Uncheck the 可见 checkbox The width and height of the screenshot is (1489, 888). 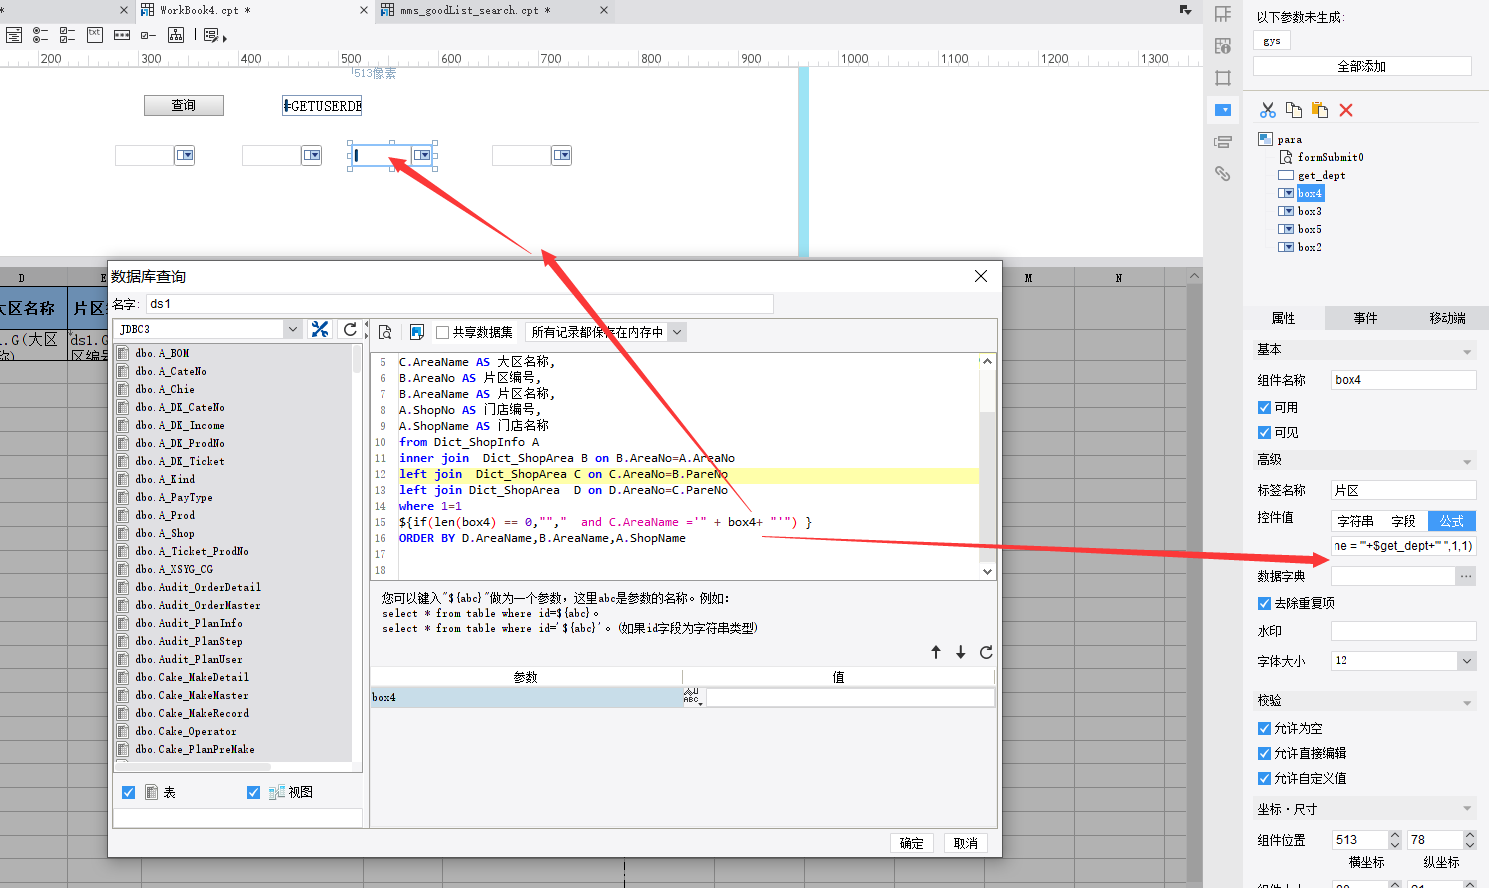[1264, 432]
